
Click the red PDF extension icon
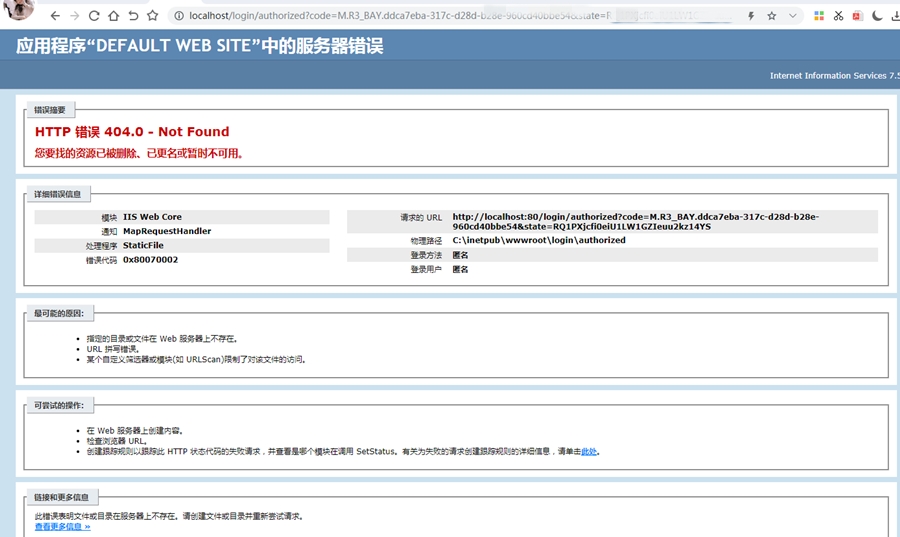tap(858, 16)
